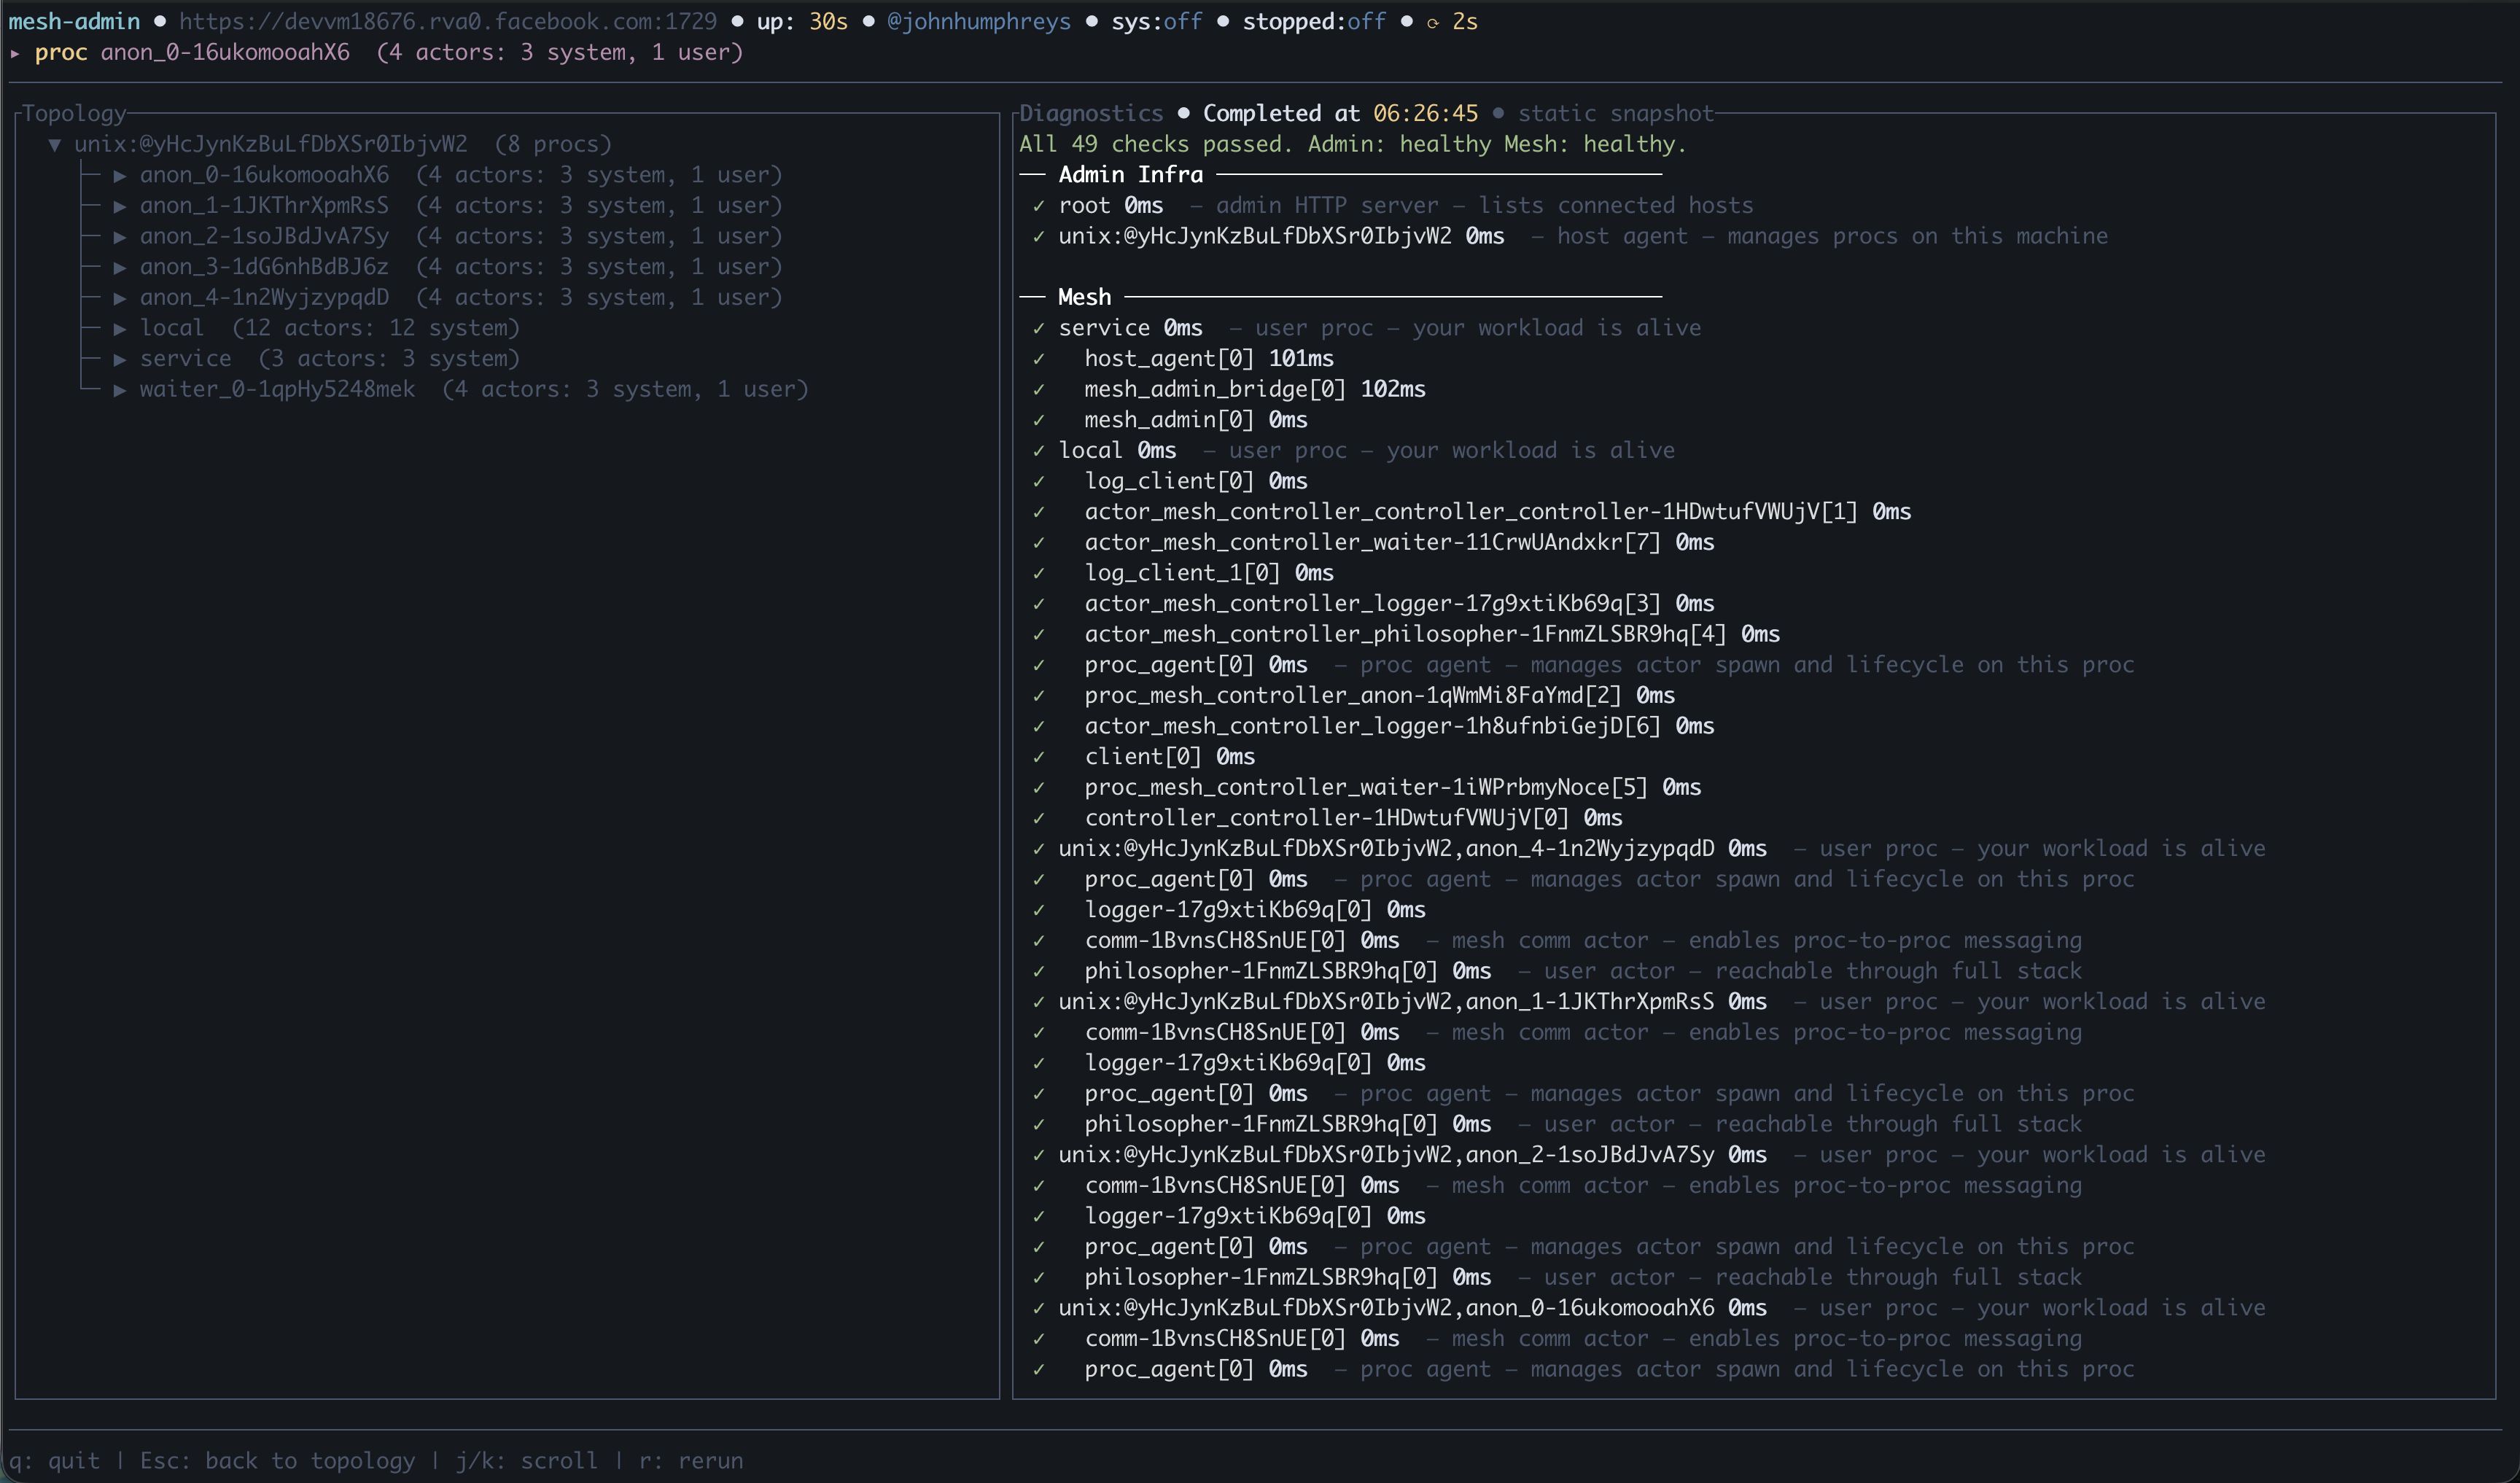The height and width of the screenshot is (1483, 2520).
Task: Select the service proc in topology
Action: (185, 359)
